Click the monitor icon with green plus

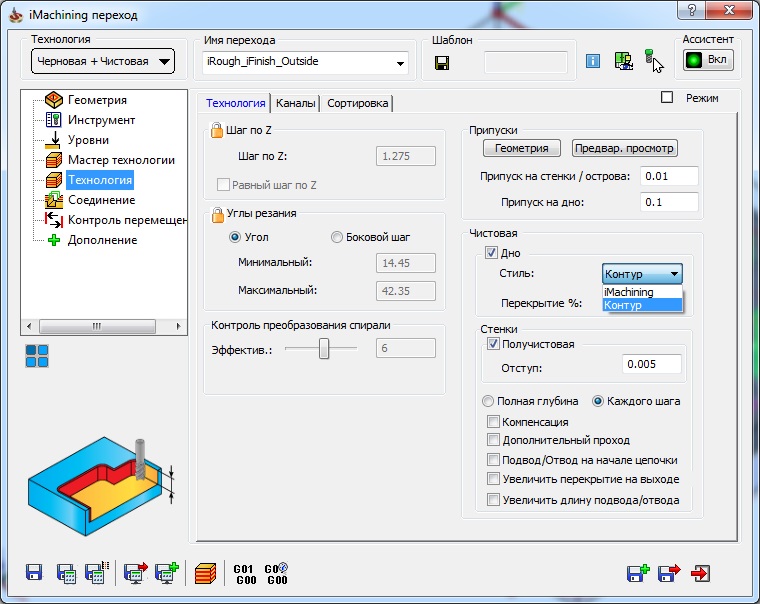[167, 572]
